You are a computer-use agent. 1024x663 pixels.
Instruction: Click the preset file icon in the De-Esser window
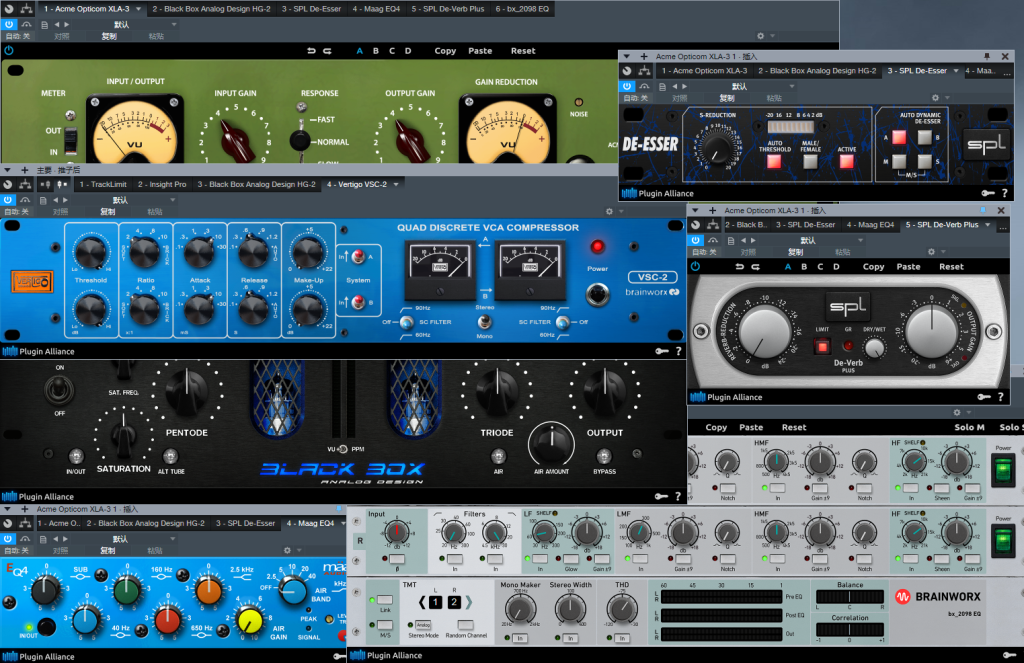click(x=662, y=86)
